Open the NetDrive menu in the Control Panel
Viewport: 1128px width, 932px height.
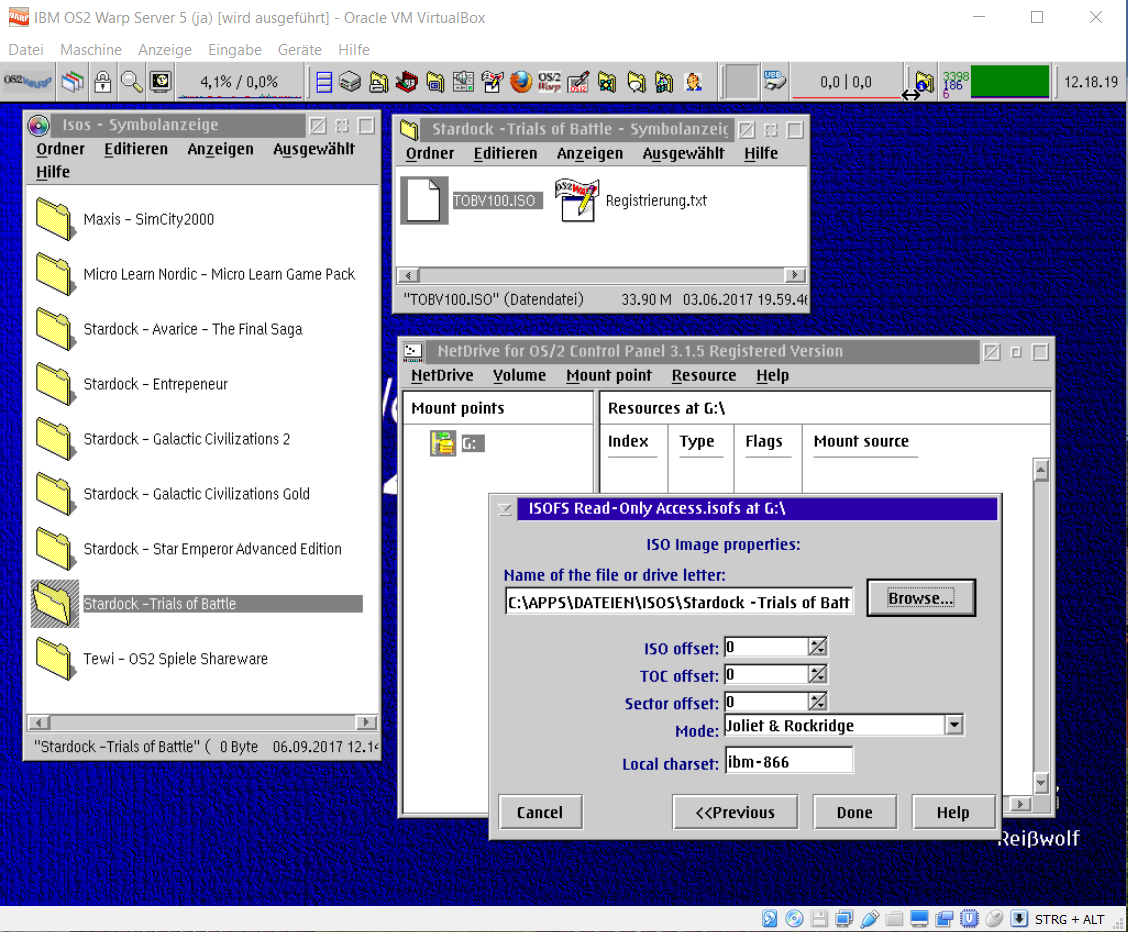[x=442, y=375]
